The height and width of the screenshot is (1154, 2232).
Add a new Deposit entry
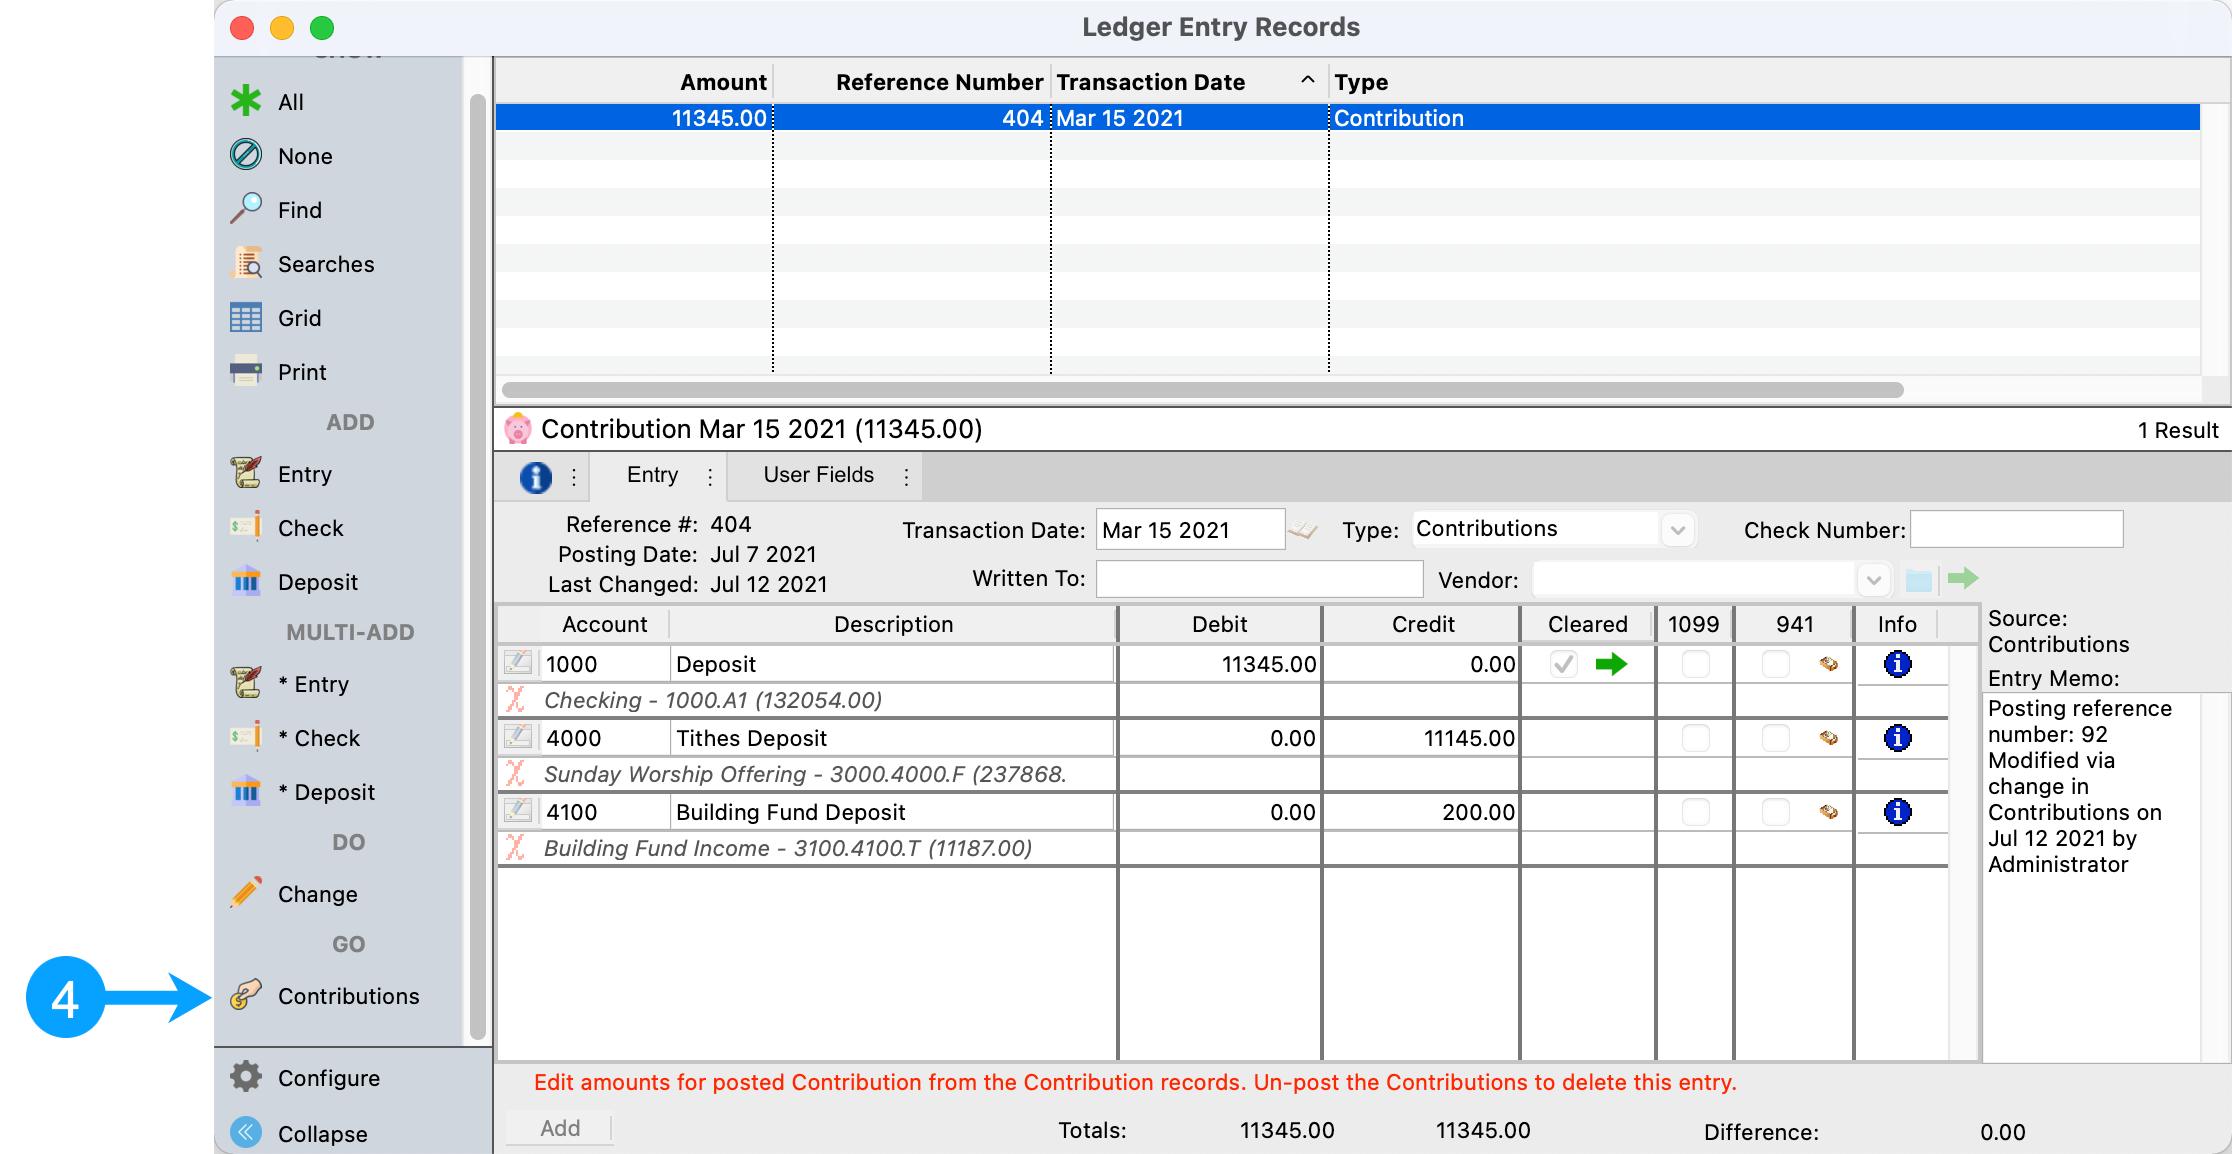[x=316, y=582]
